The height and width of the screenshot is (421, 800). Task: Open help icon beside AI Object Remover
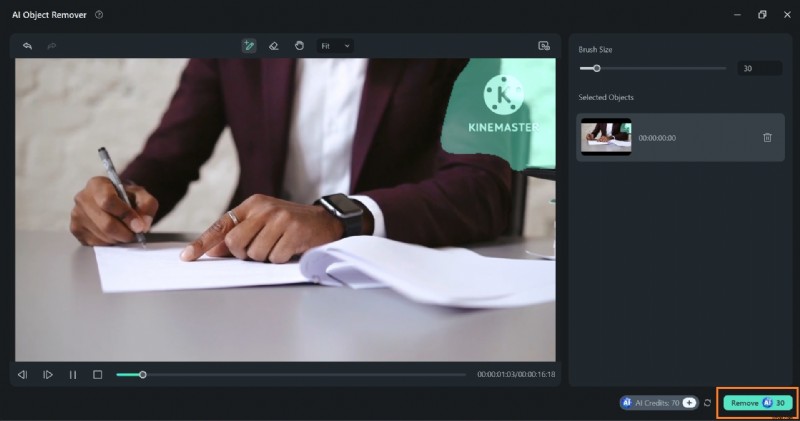coord(99,15)
